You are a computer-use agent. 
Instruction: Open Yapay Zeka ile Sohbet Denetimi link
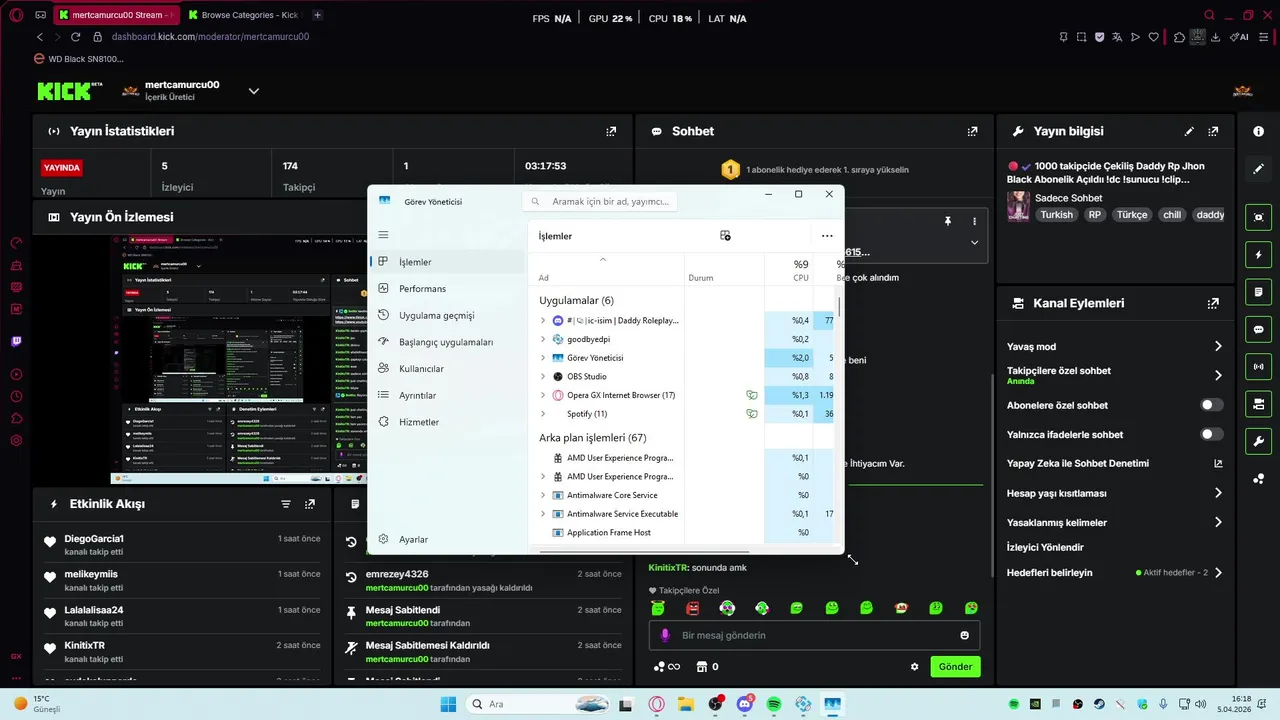[1115, 463]
